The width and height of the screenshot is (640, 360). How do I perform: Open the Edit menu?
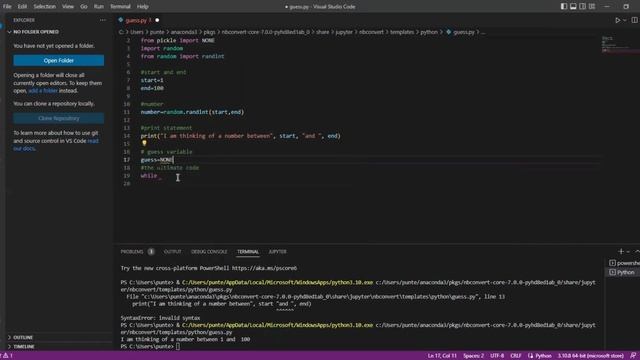22,7
